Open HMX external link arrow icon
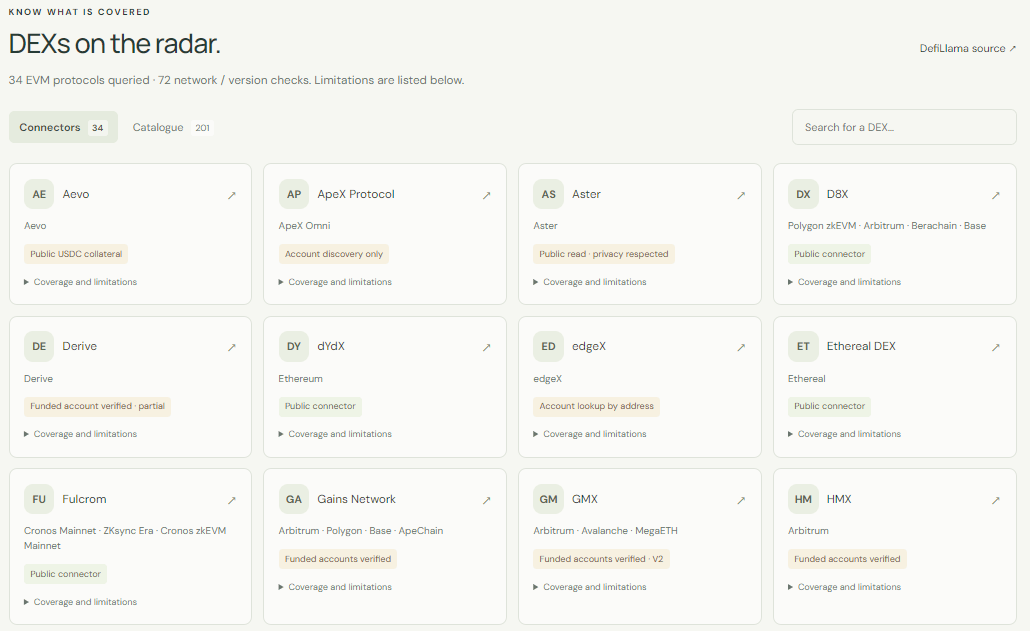 coord(996,500)
